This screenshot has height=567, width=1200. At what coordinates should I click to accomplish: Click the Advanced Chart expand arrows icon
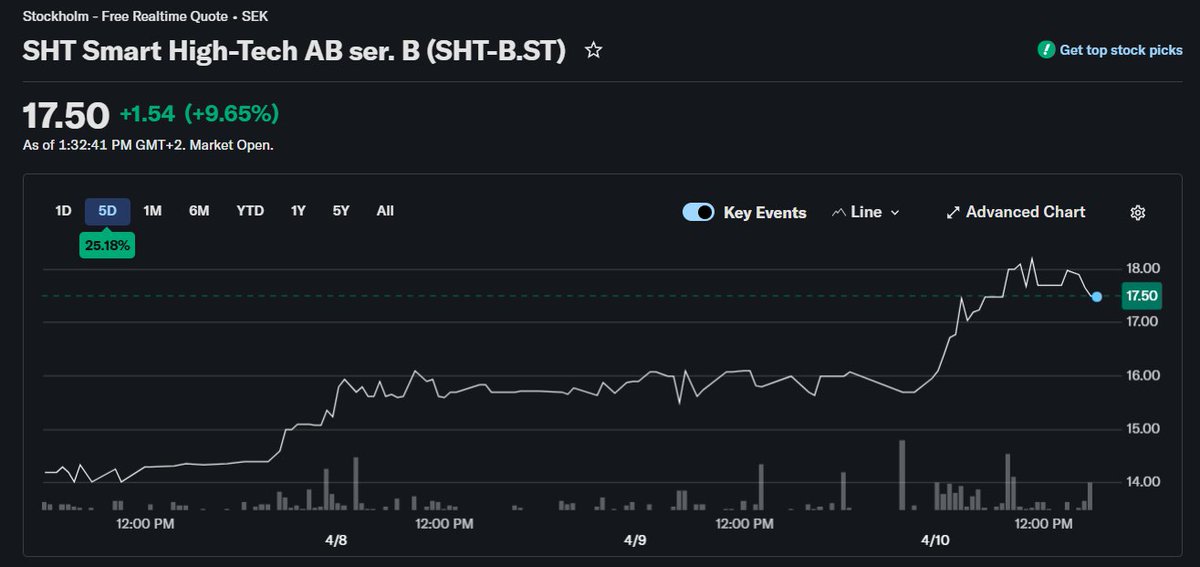click(x=953, y=212)
